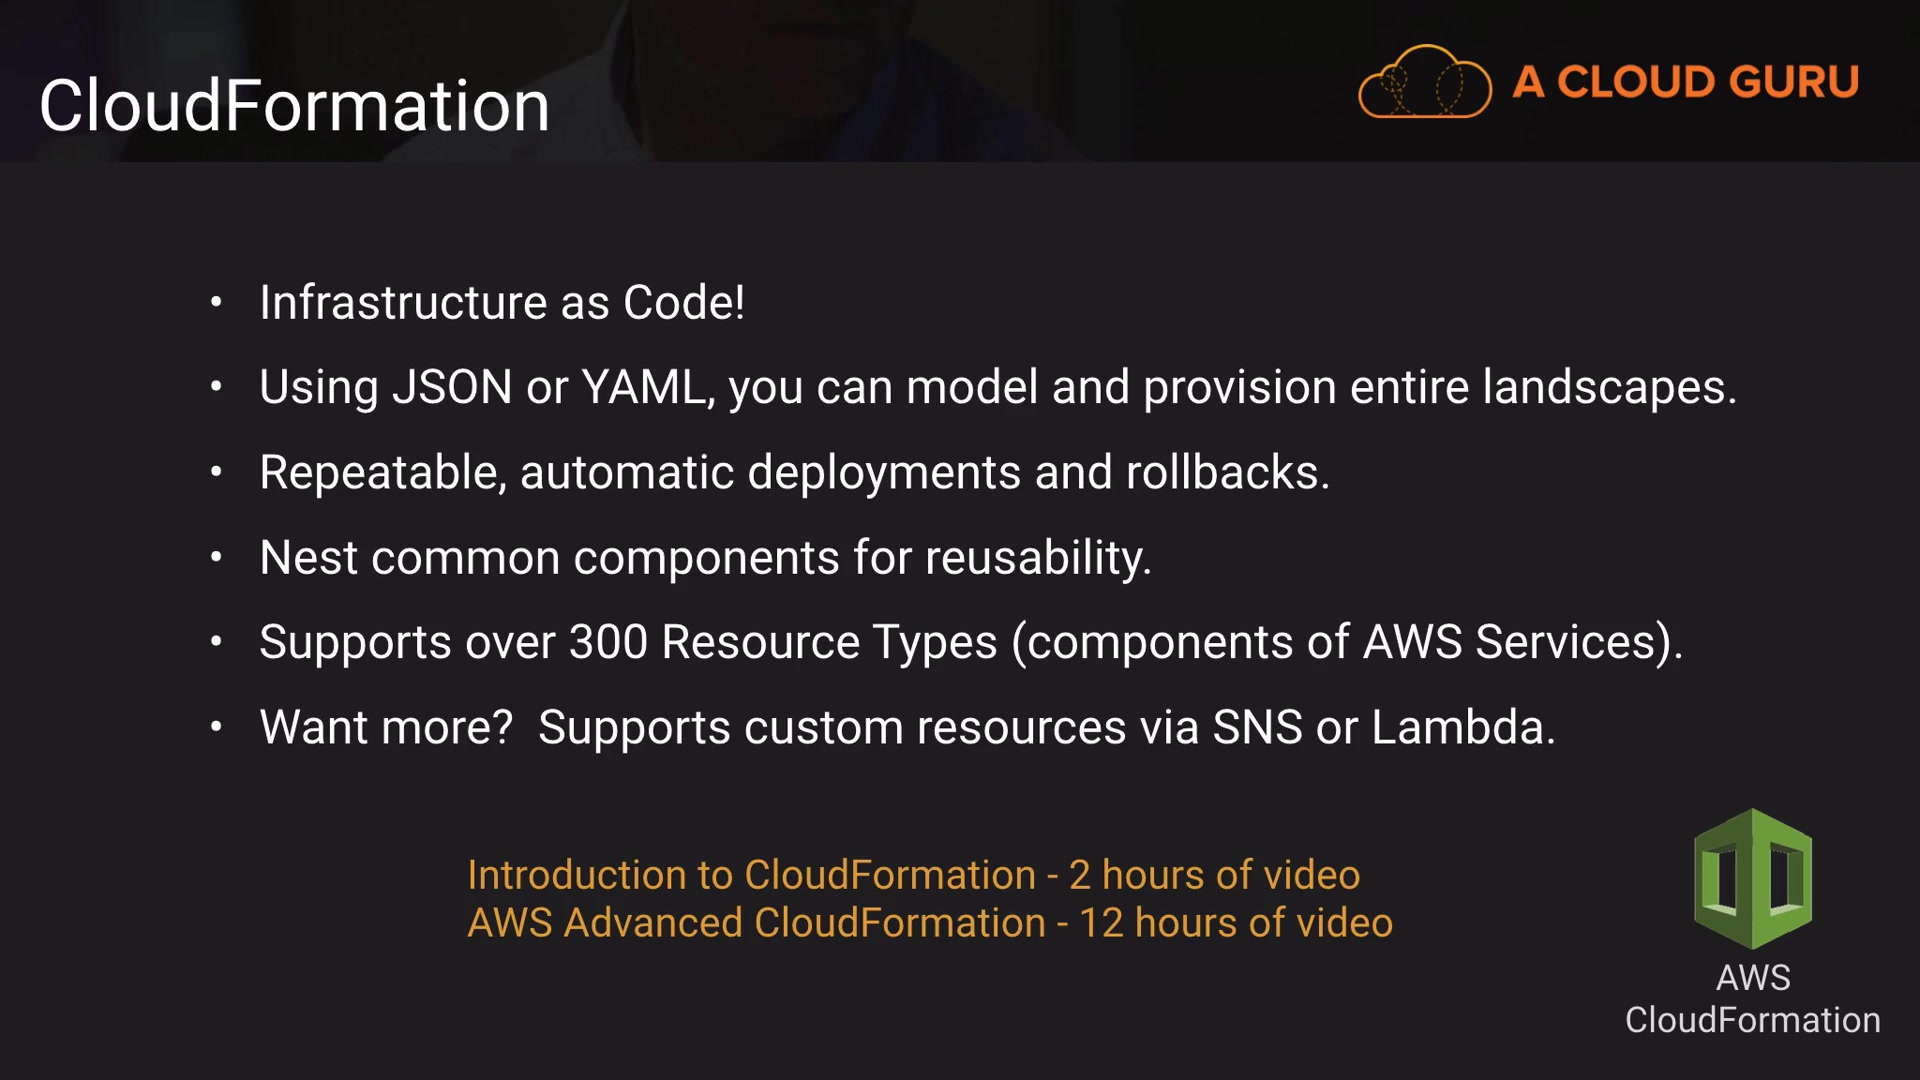Click the bullet dot before "Nest common components"
The image size is (1920, 1080).
216,557
